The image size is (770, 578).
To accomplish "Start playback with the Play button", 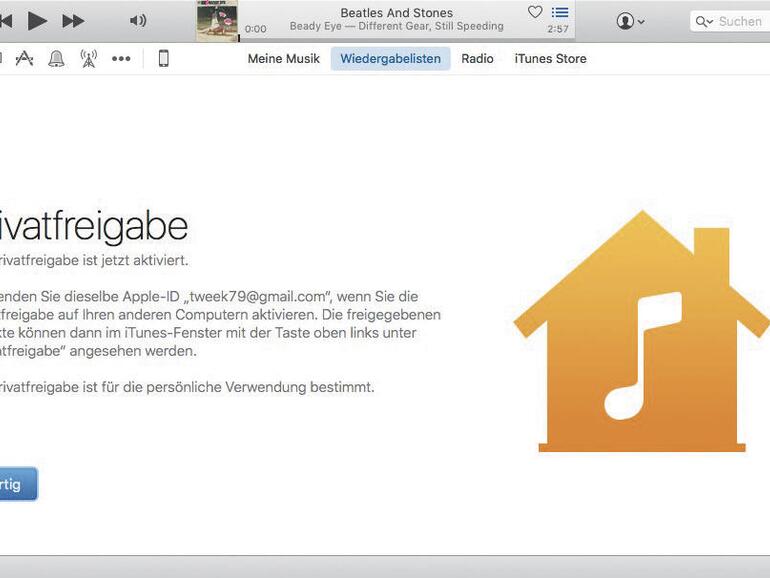I will point(37,21).
